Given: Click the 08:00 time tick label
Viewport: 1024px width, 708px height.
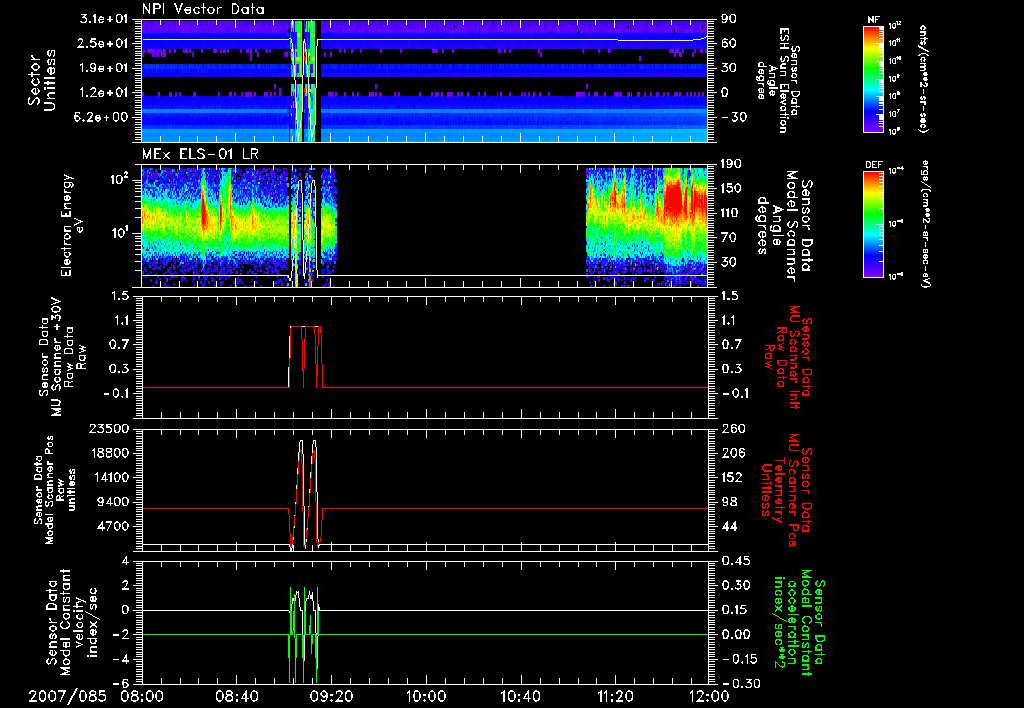Looking at the screenshot, I should tap(142, 696).
